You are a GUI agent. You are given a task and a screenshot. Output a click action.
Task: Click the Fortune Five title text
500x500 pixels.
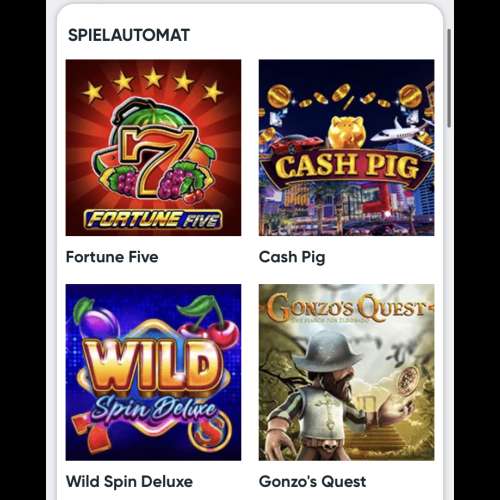point(112,257)
